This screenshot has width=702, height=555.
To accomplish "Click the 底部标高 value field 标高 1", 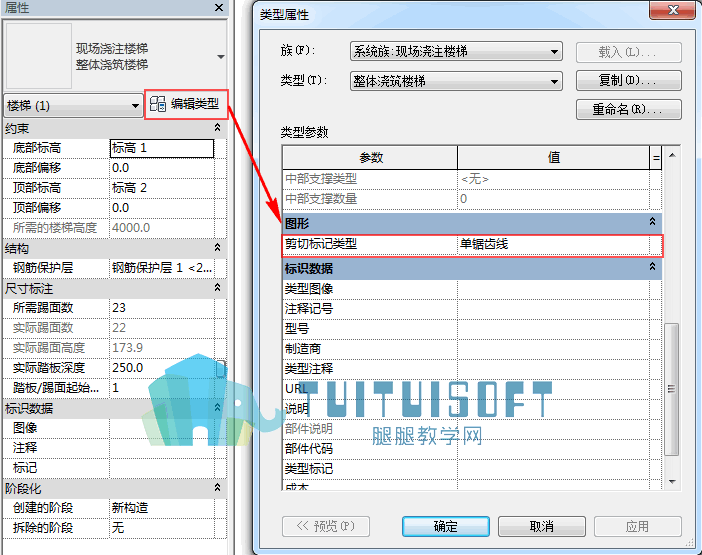I will 162,148.
